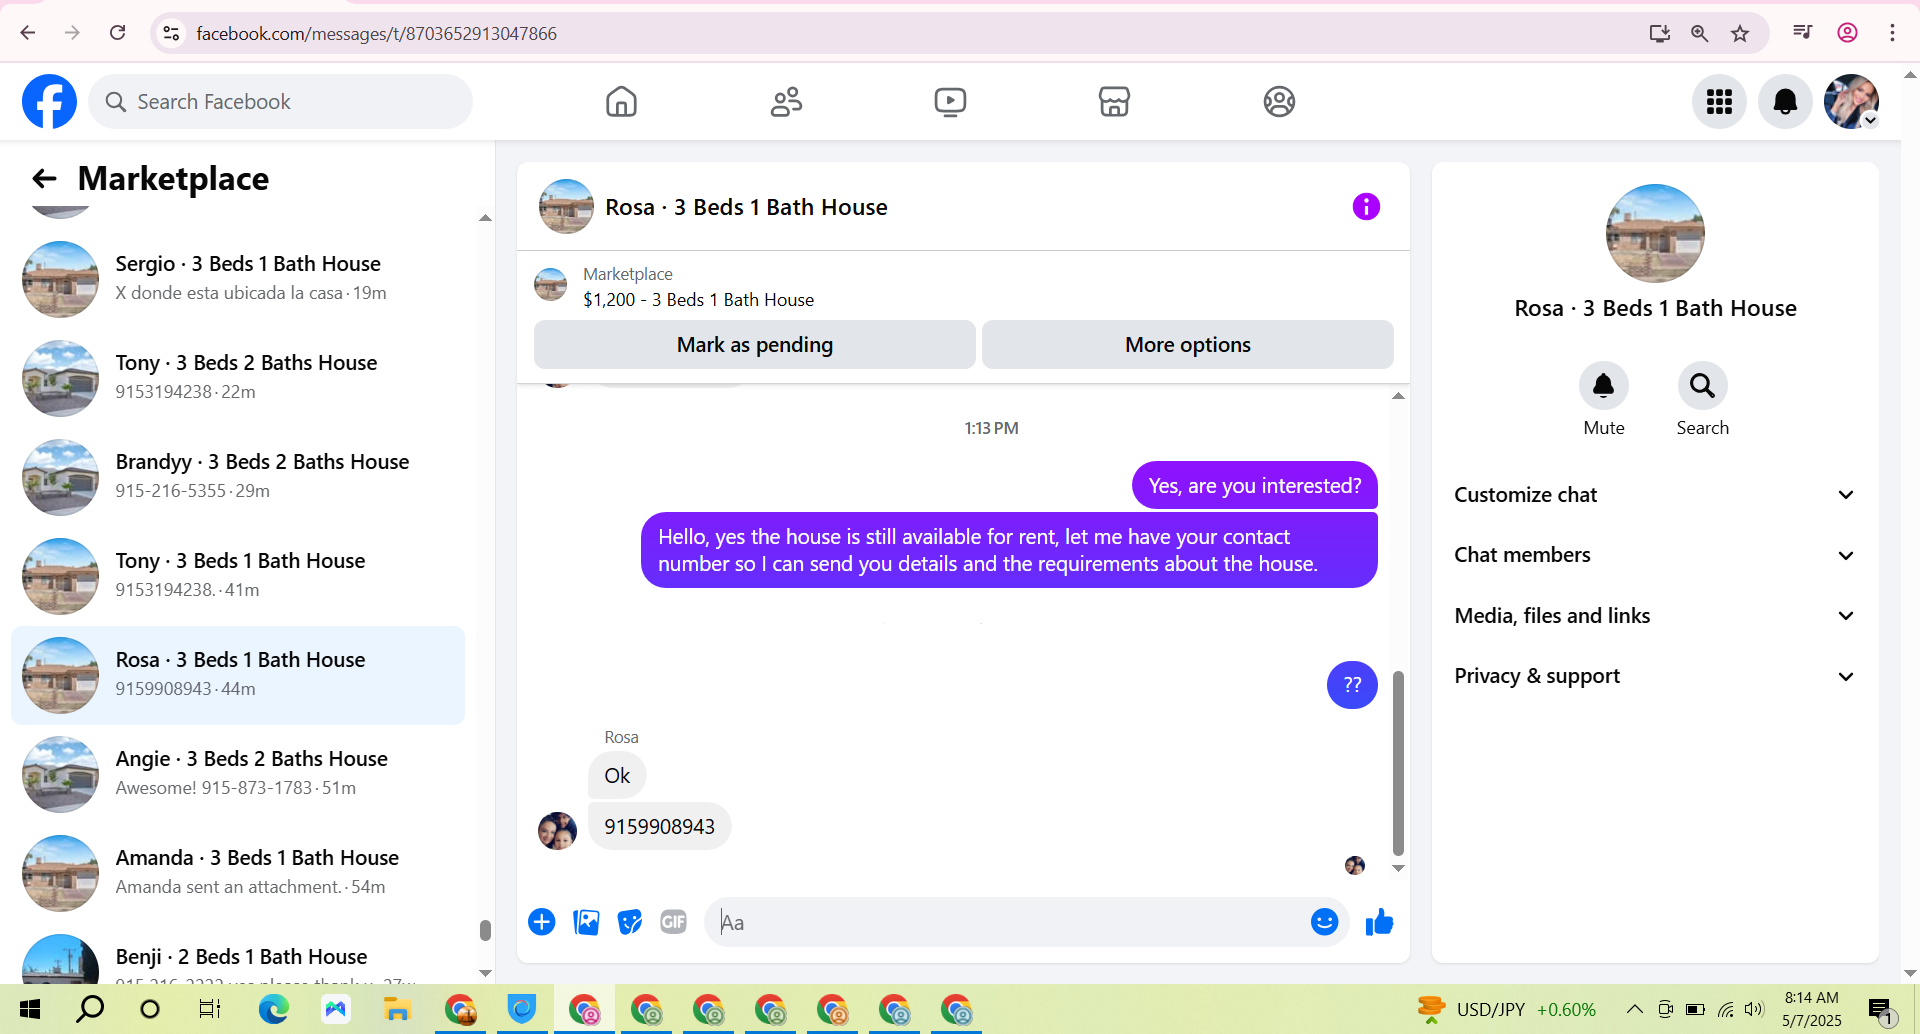View site information icon in address bar

(171, 33)
